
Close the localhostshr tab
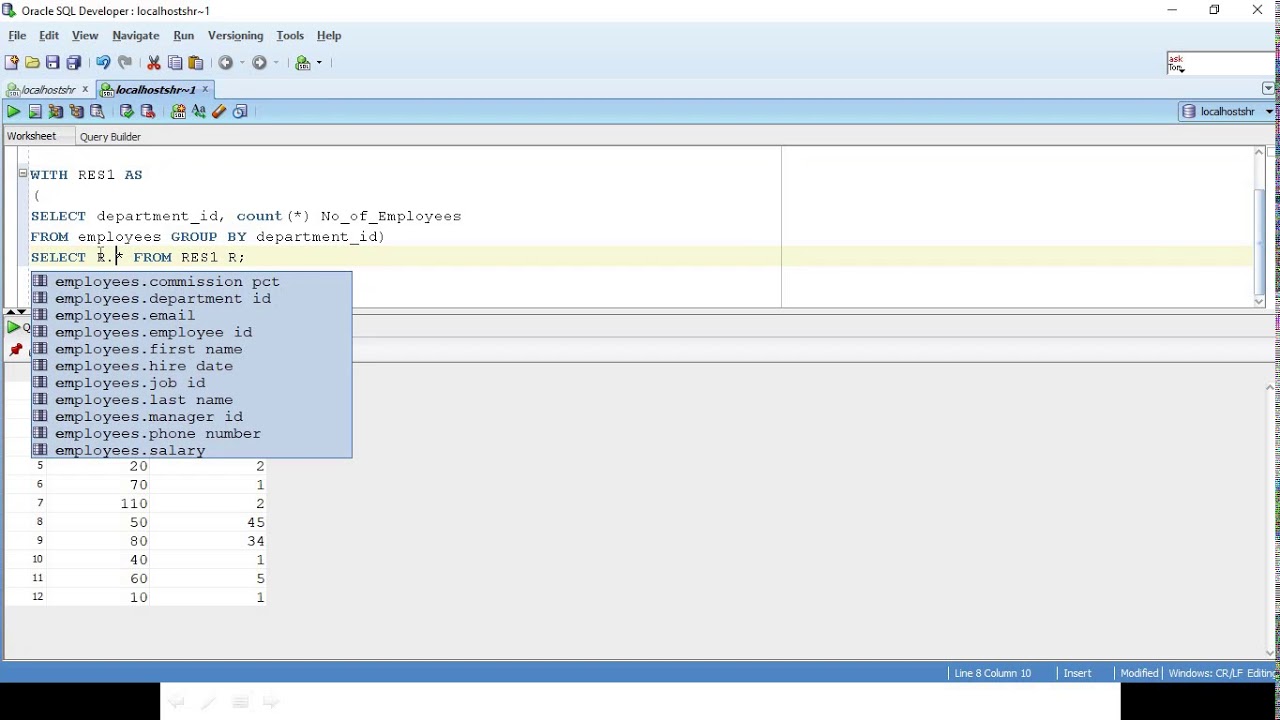coord(85,90)
